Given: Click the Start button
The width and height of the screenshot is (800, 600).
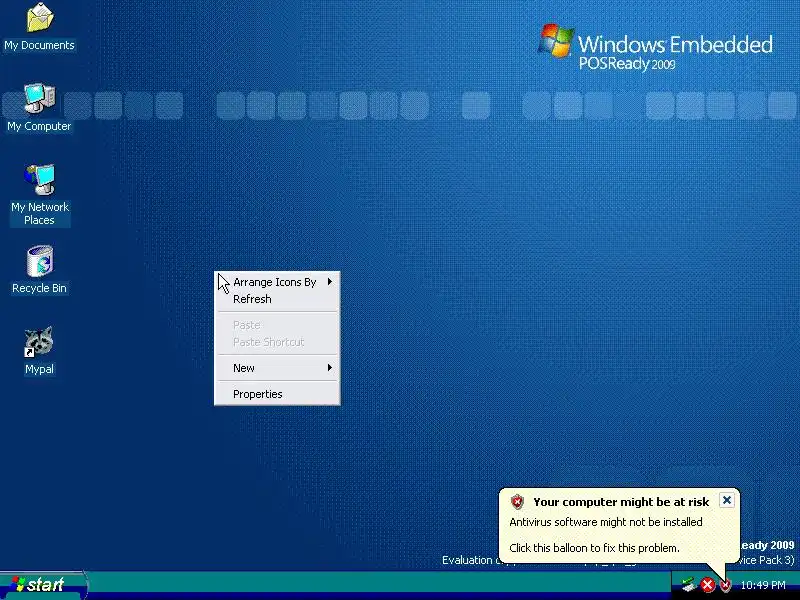Looking at the screenshot, I should point(43,585).
